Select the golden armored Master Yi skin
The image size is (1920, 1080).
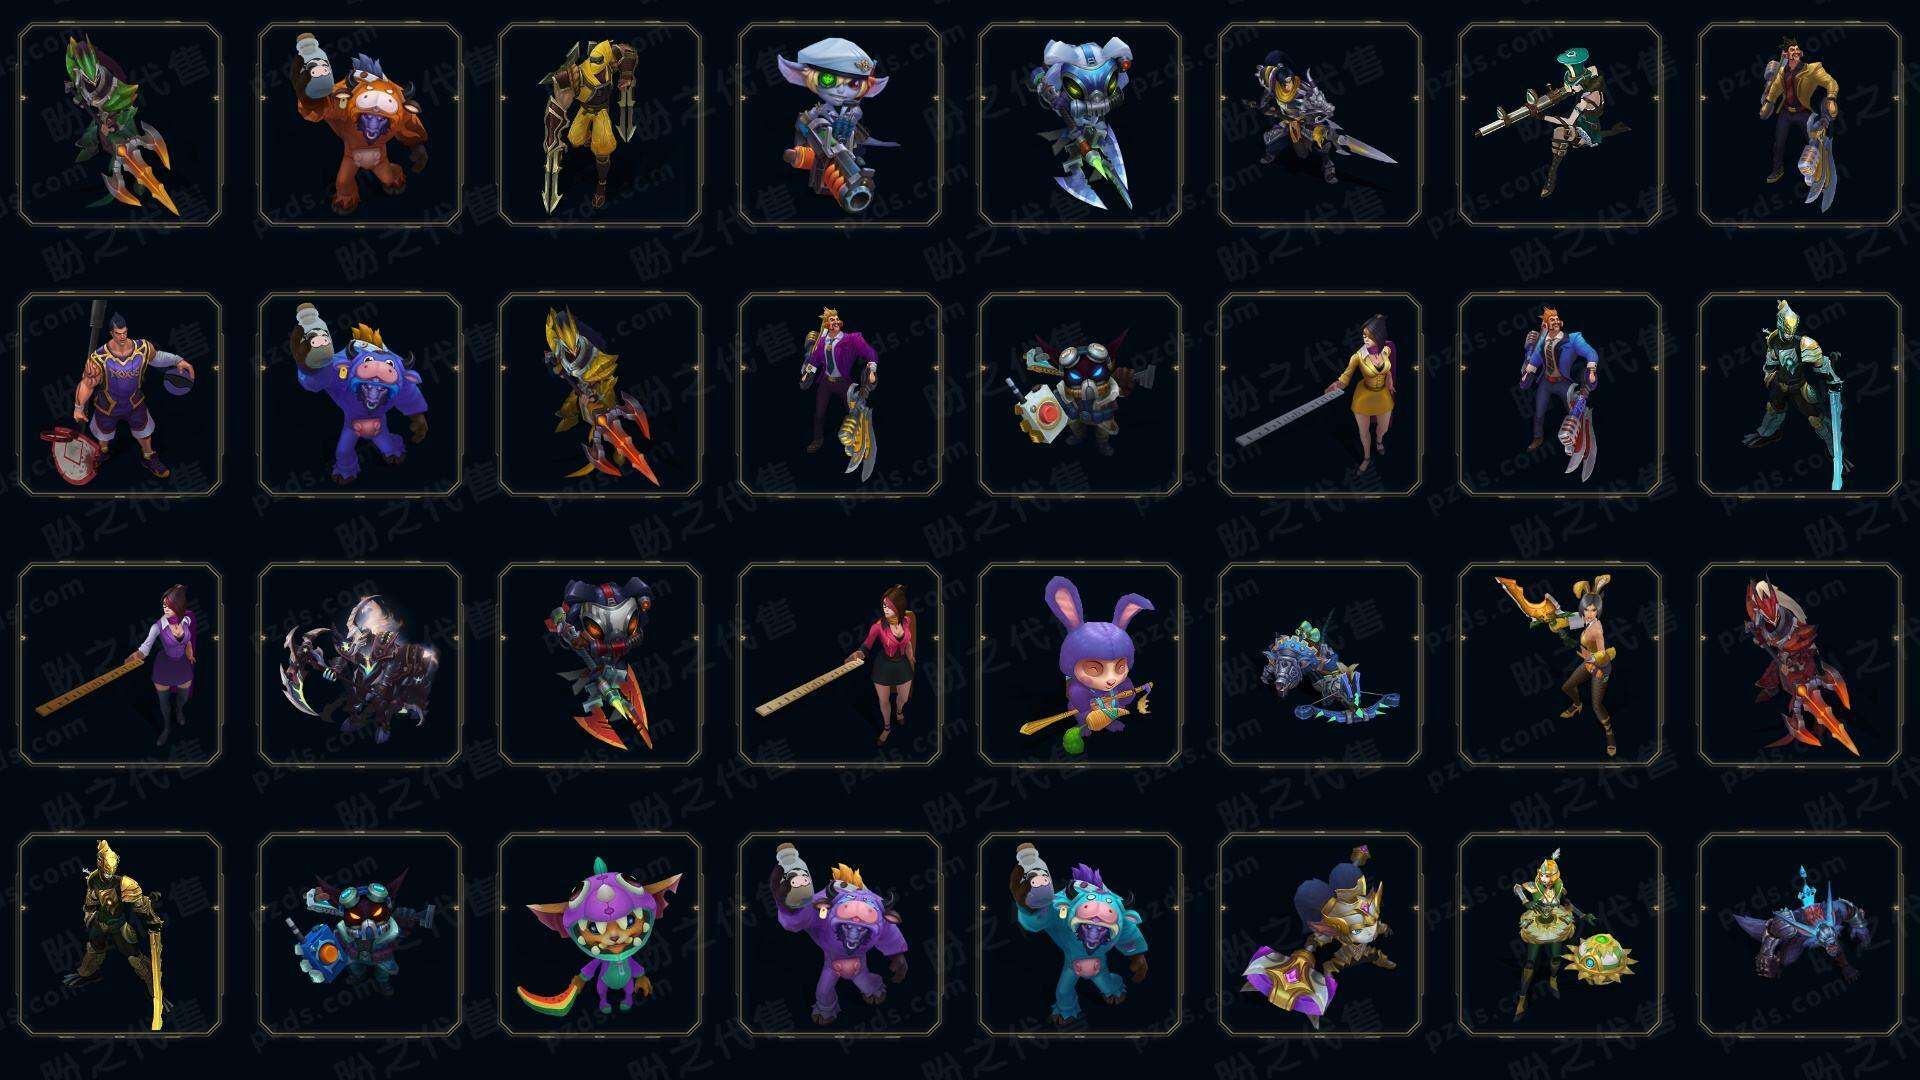[120, 935]
